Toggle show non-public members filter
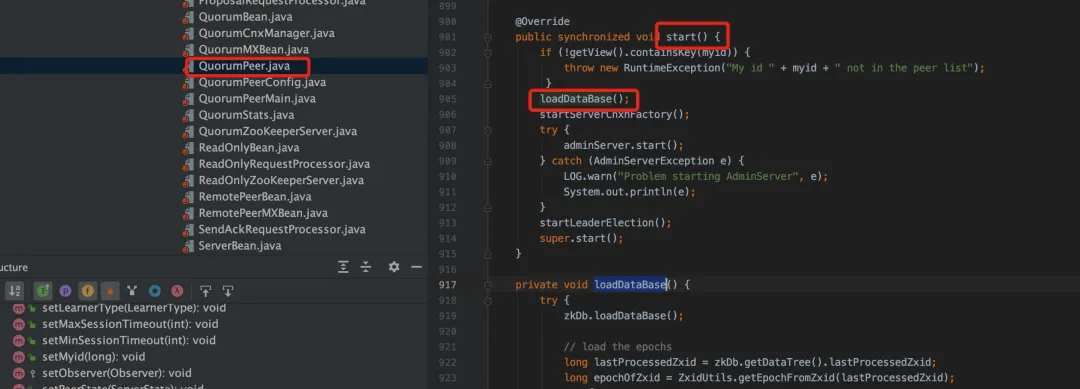 pos(109,291)
